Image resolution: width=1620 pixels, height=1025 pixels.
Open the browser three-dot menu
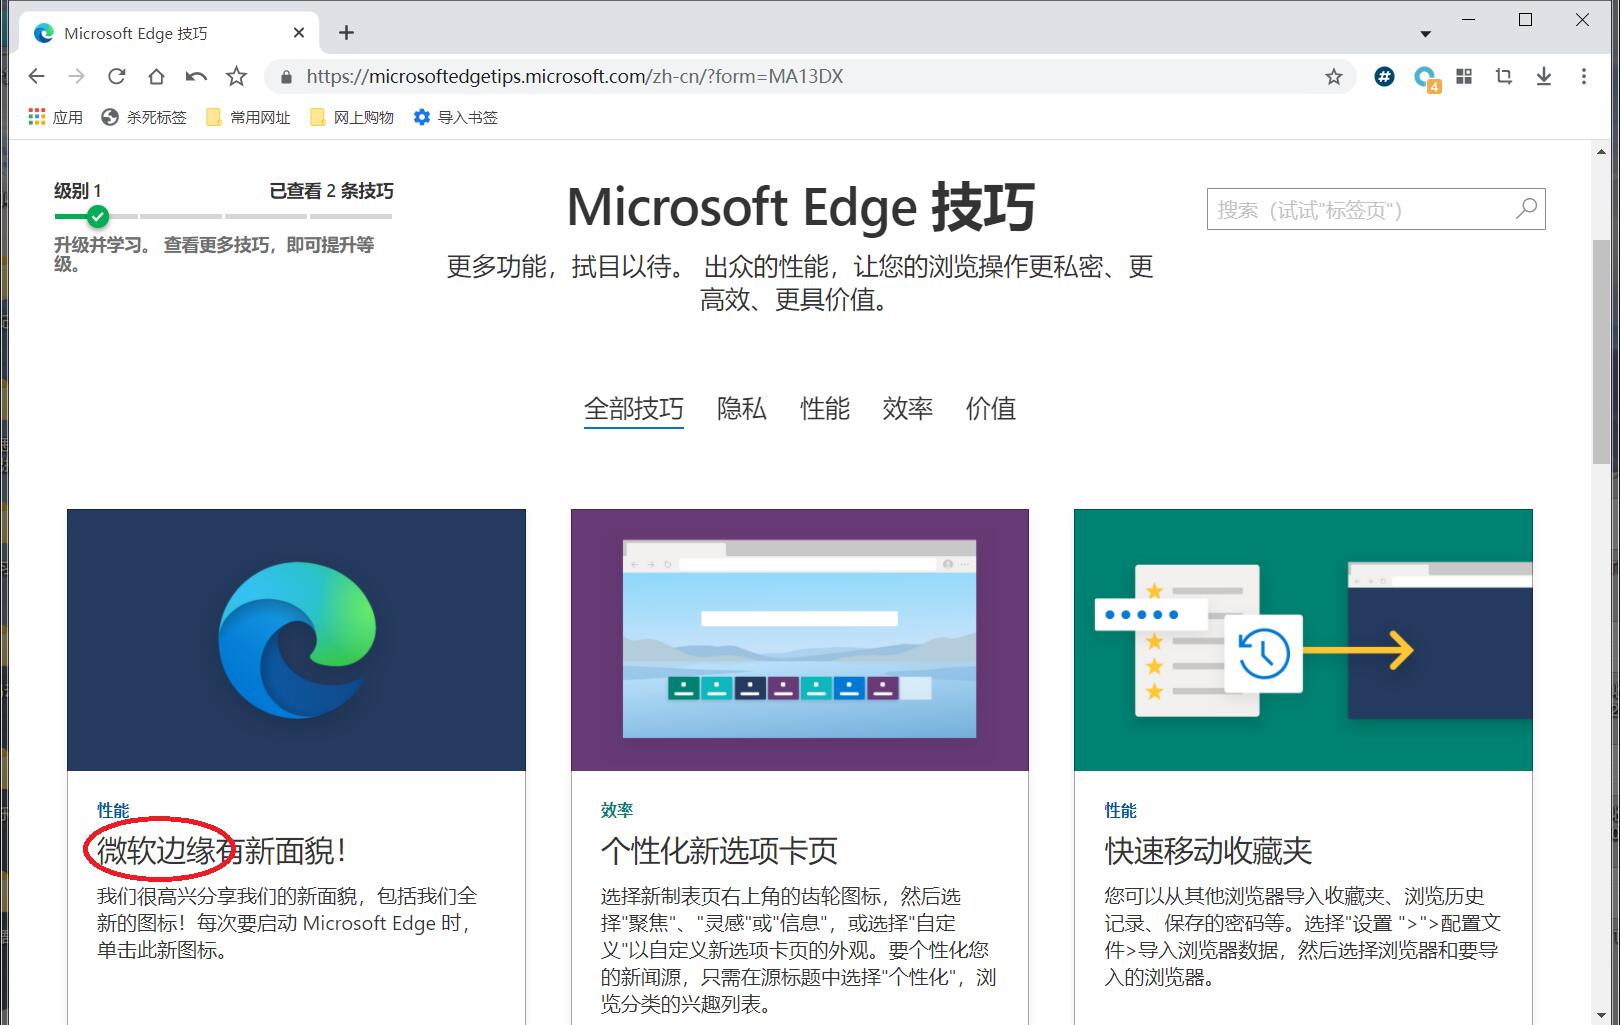click(x=1583, y=76)
